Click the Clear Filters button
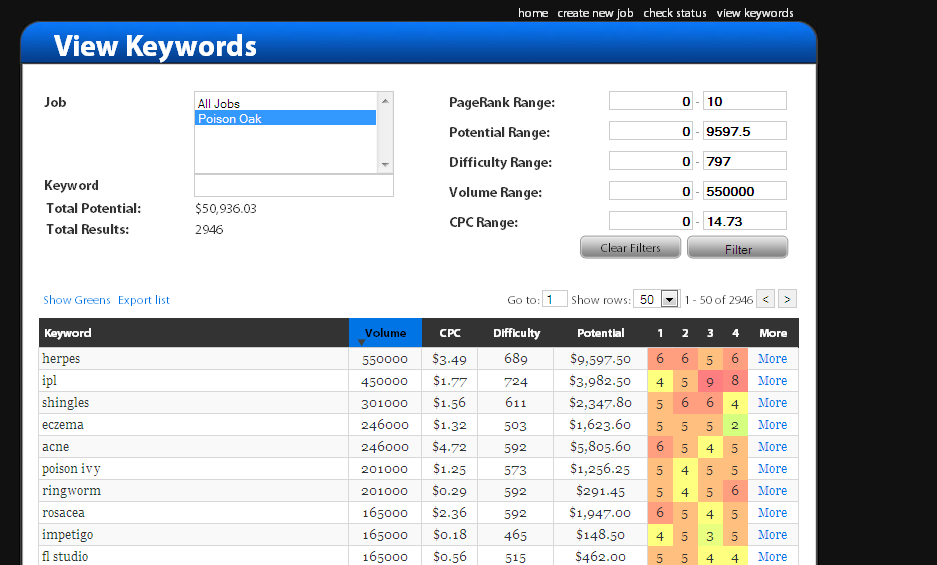Screen dimensions: 937x565 tap(630, 248)
